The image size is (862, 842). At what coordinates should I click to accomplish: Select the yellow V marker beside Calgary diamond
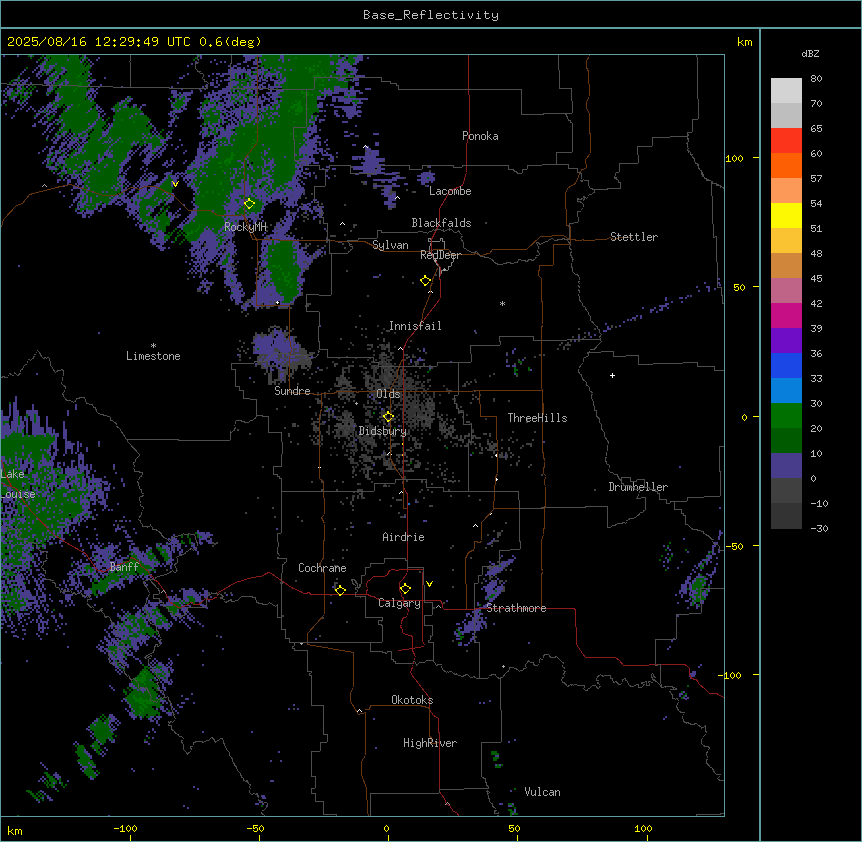pos(429,584)
